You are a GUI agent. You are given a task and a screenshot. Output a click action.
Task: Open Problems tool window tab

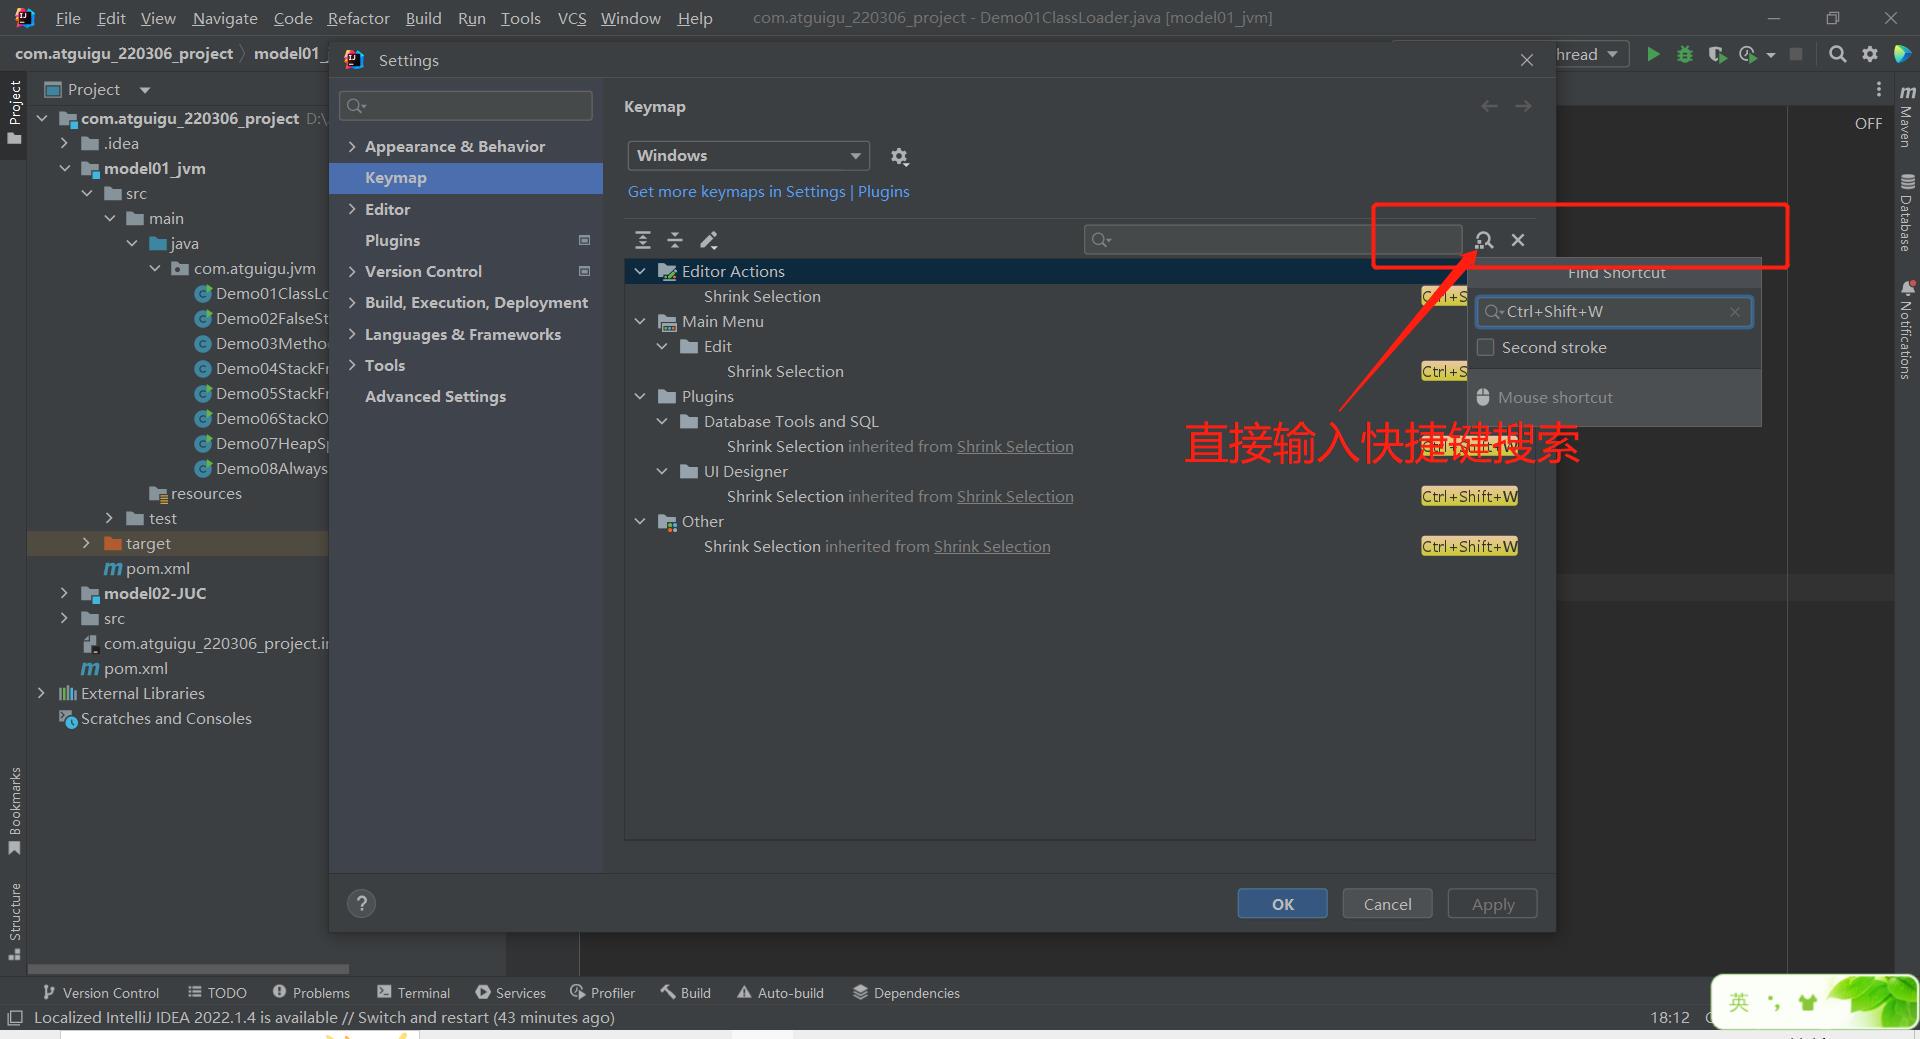(x=311, y=992)
